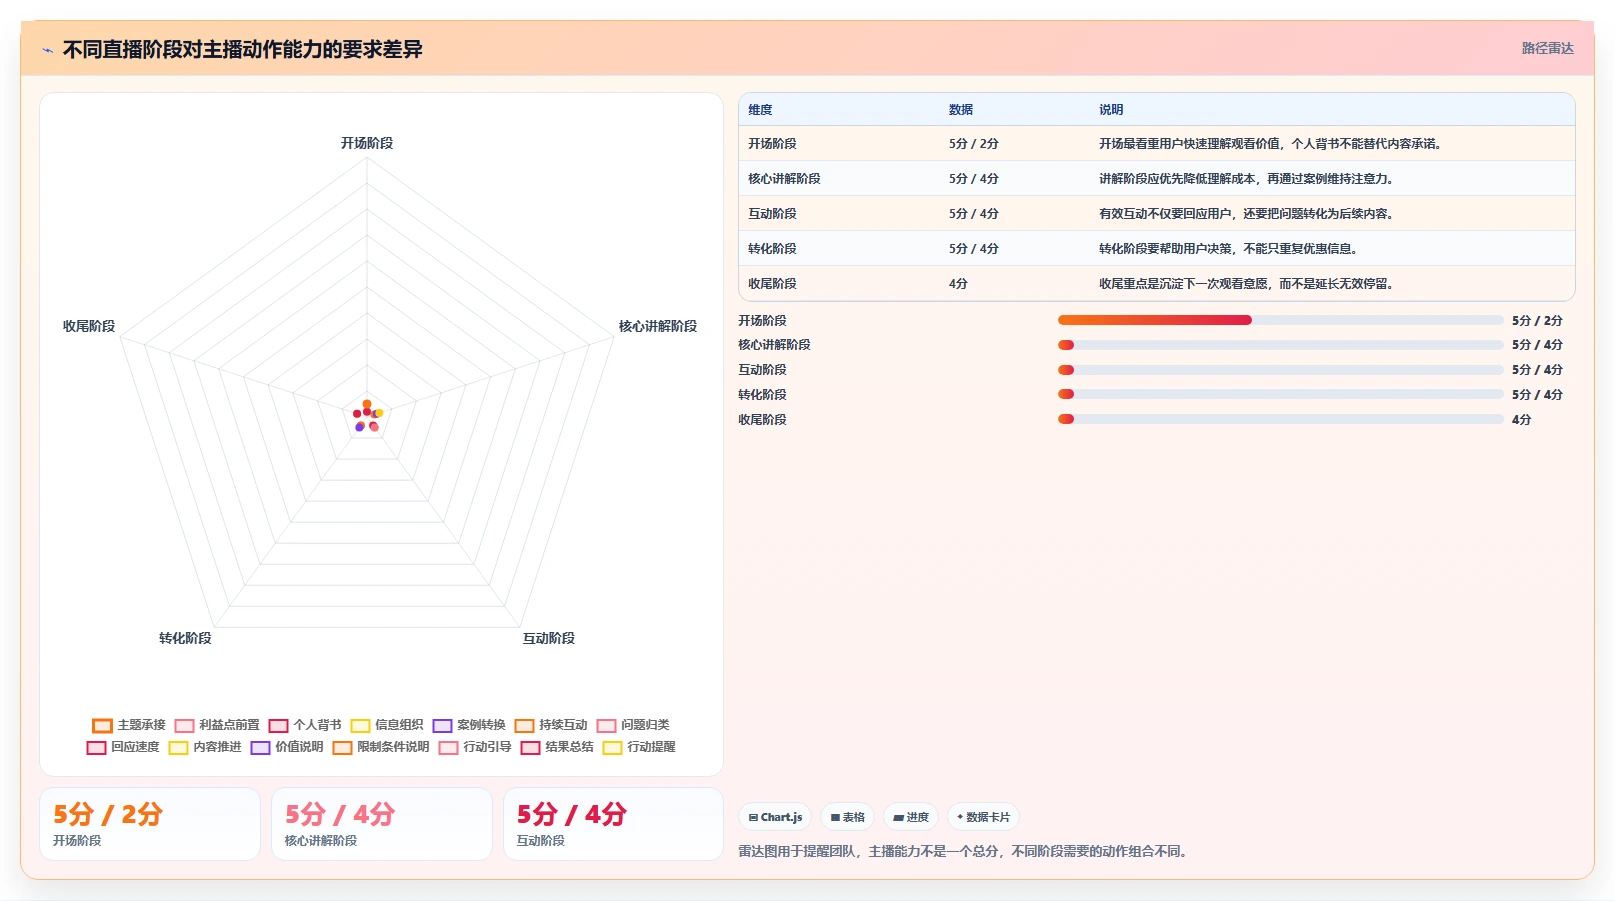Toggle the 个人背书 legend item
1615x901 pixels.
[305, 725]
